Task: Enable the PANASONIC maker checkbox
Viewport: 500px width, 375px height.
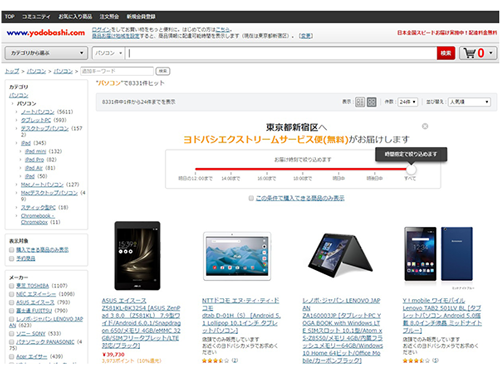Action: [x=12, y=342]
